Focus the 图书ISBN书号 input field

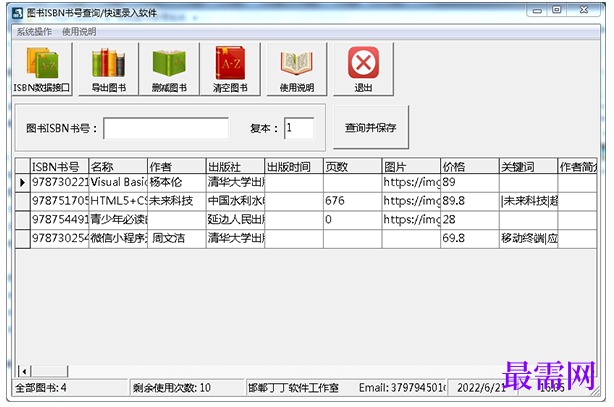(x=166, y=128)
